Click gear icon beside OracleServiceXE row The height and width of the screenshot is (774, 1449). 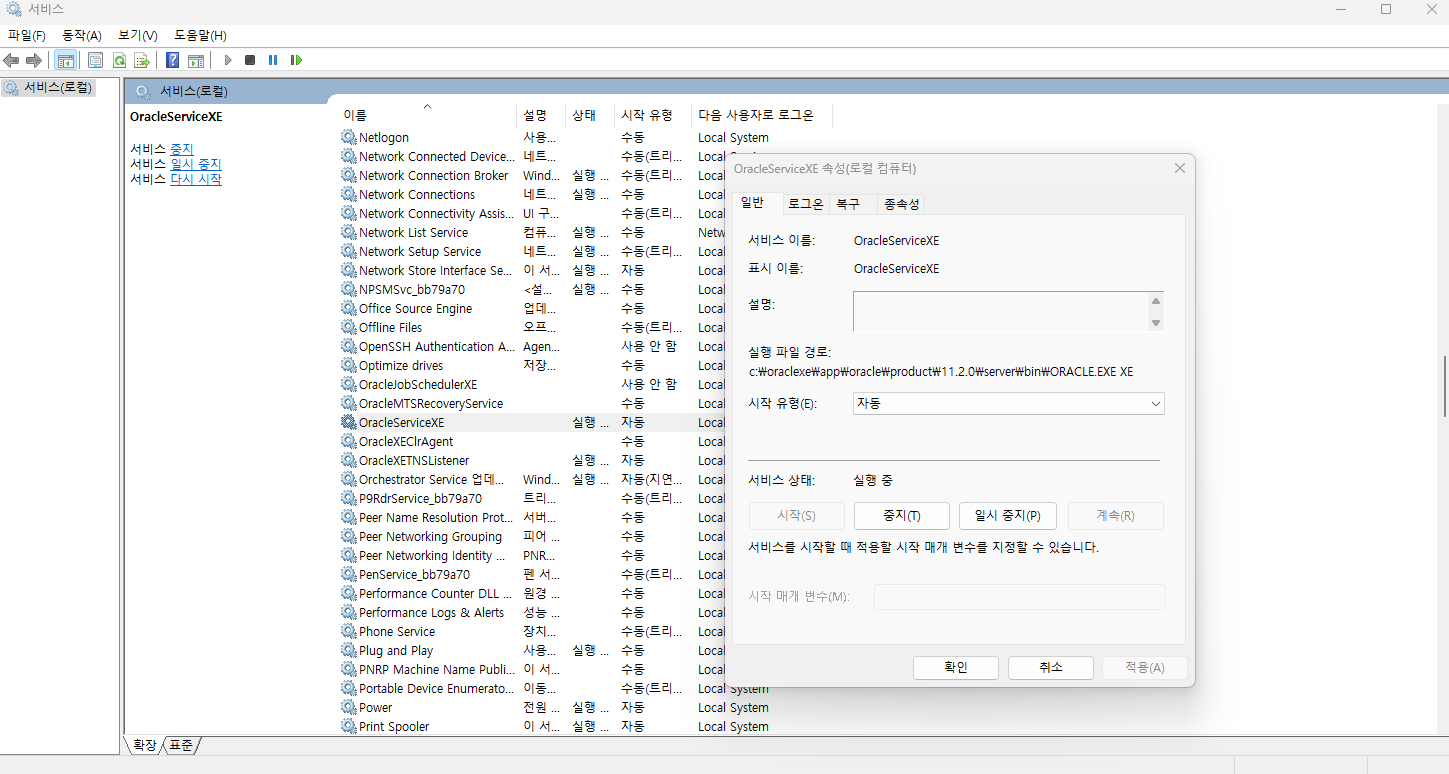pyautogui.click(x=349, y=422)
